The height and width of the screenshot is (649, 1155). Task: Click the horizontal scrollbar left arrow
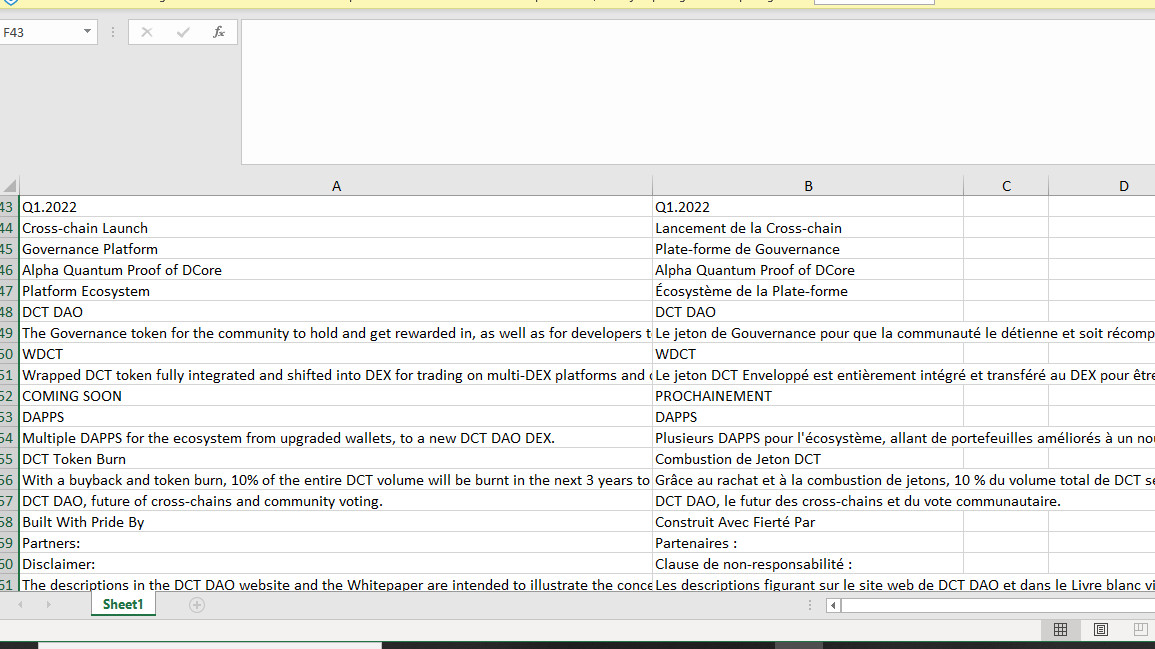click(x=833, y=606)
